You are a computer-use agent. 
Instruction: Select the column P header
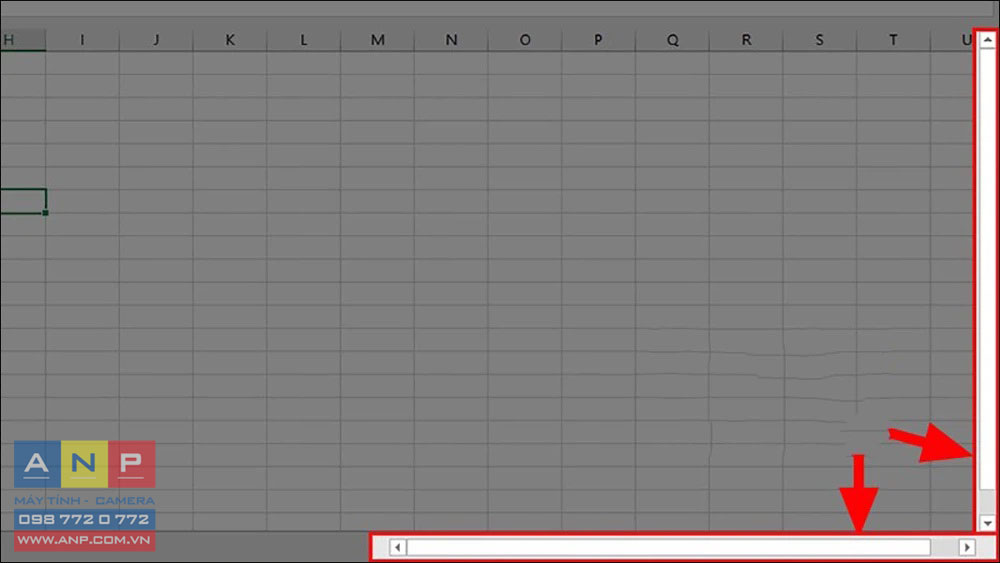(598, 40)
